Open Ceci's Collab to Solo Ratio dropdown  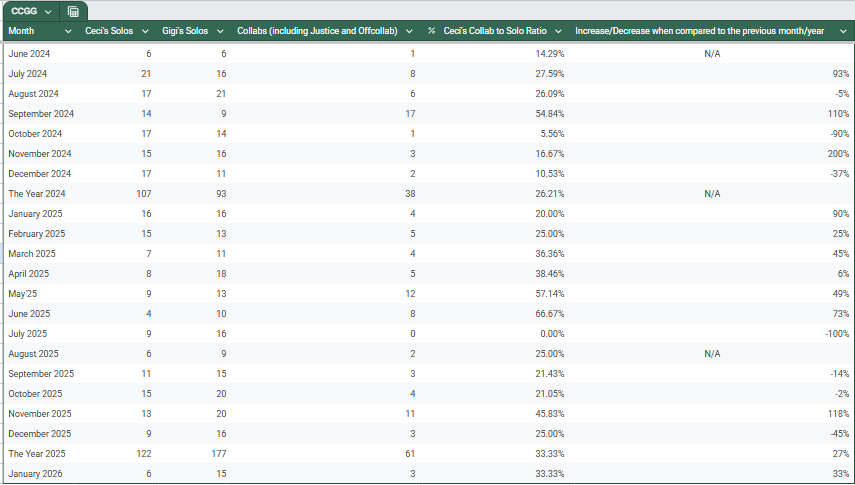pos(558,31)
